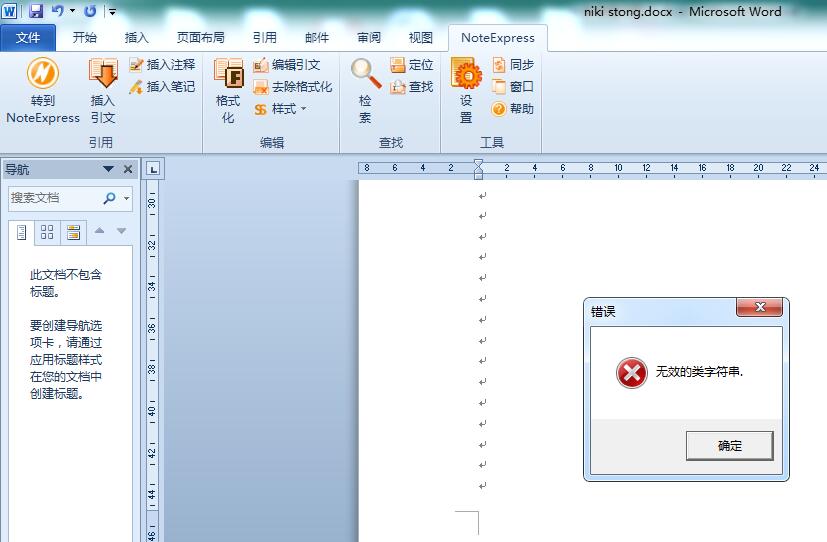Open NoteExpress 帮助 help
The image size is (827, 542).
[x=513, y=109]
